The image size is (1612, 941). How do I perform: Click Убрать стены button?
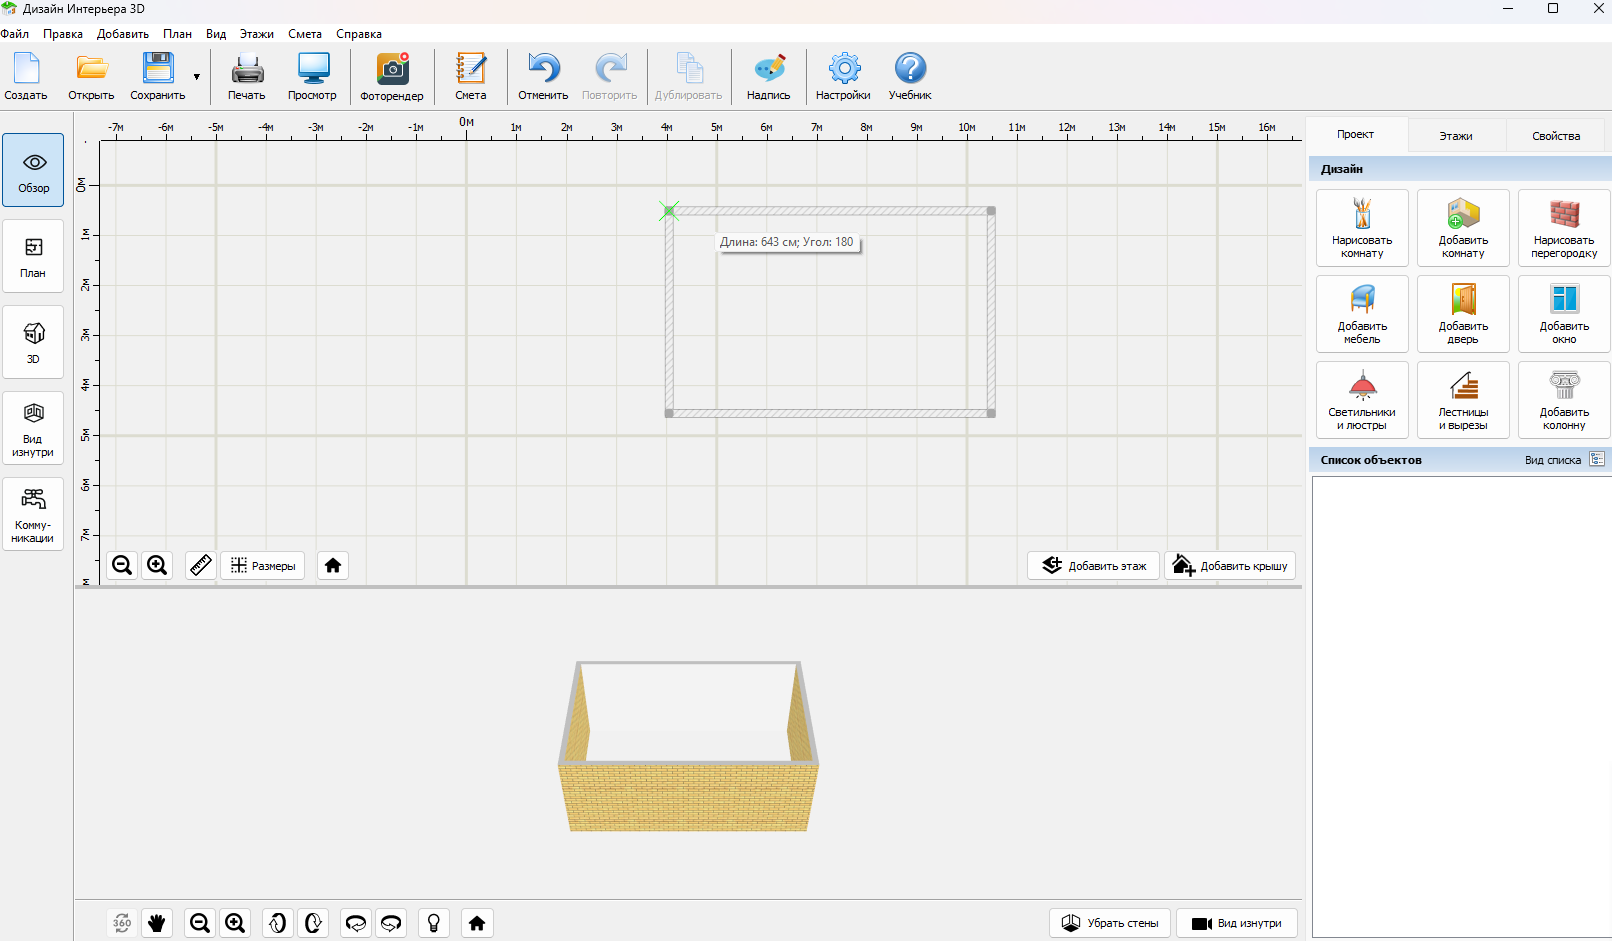coord(1110,923)
